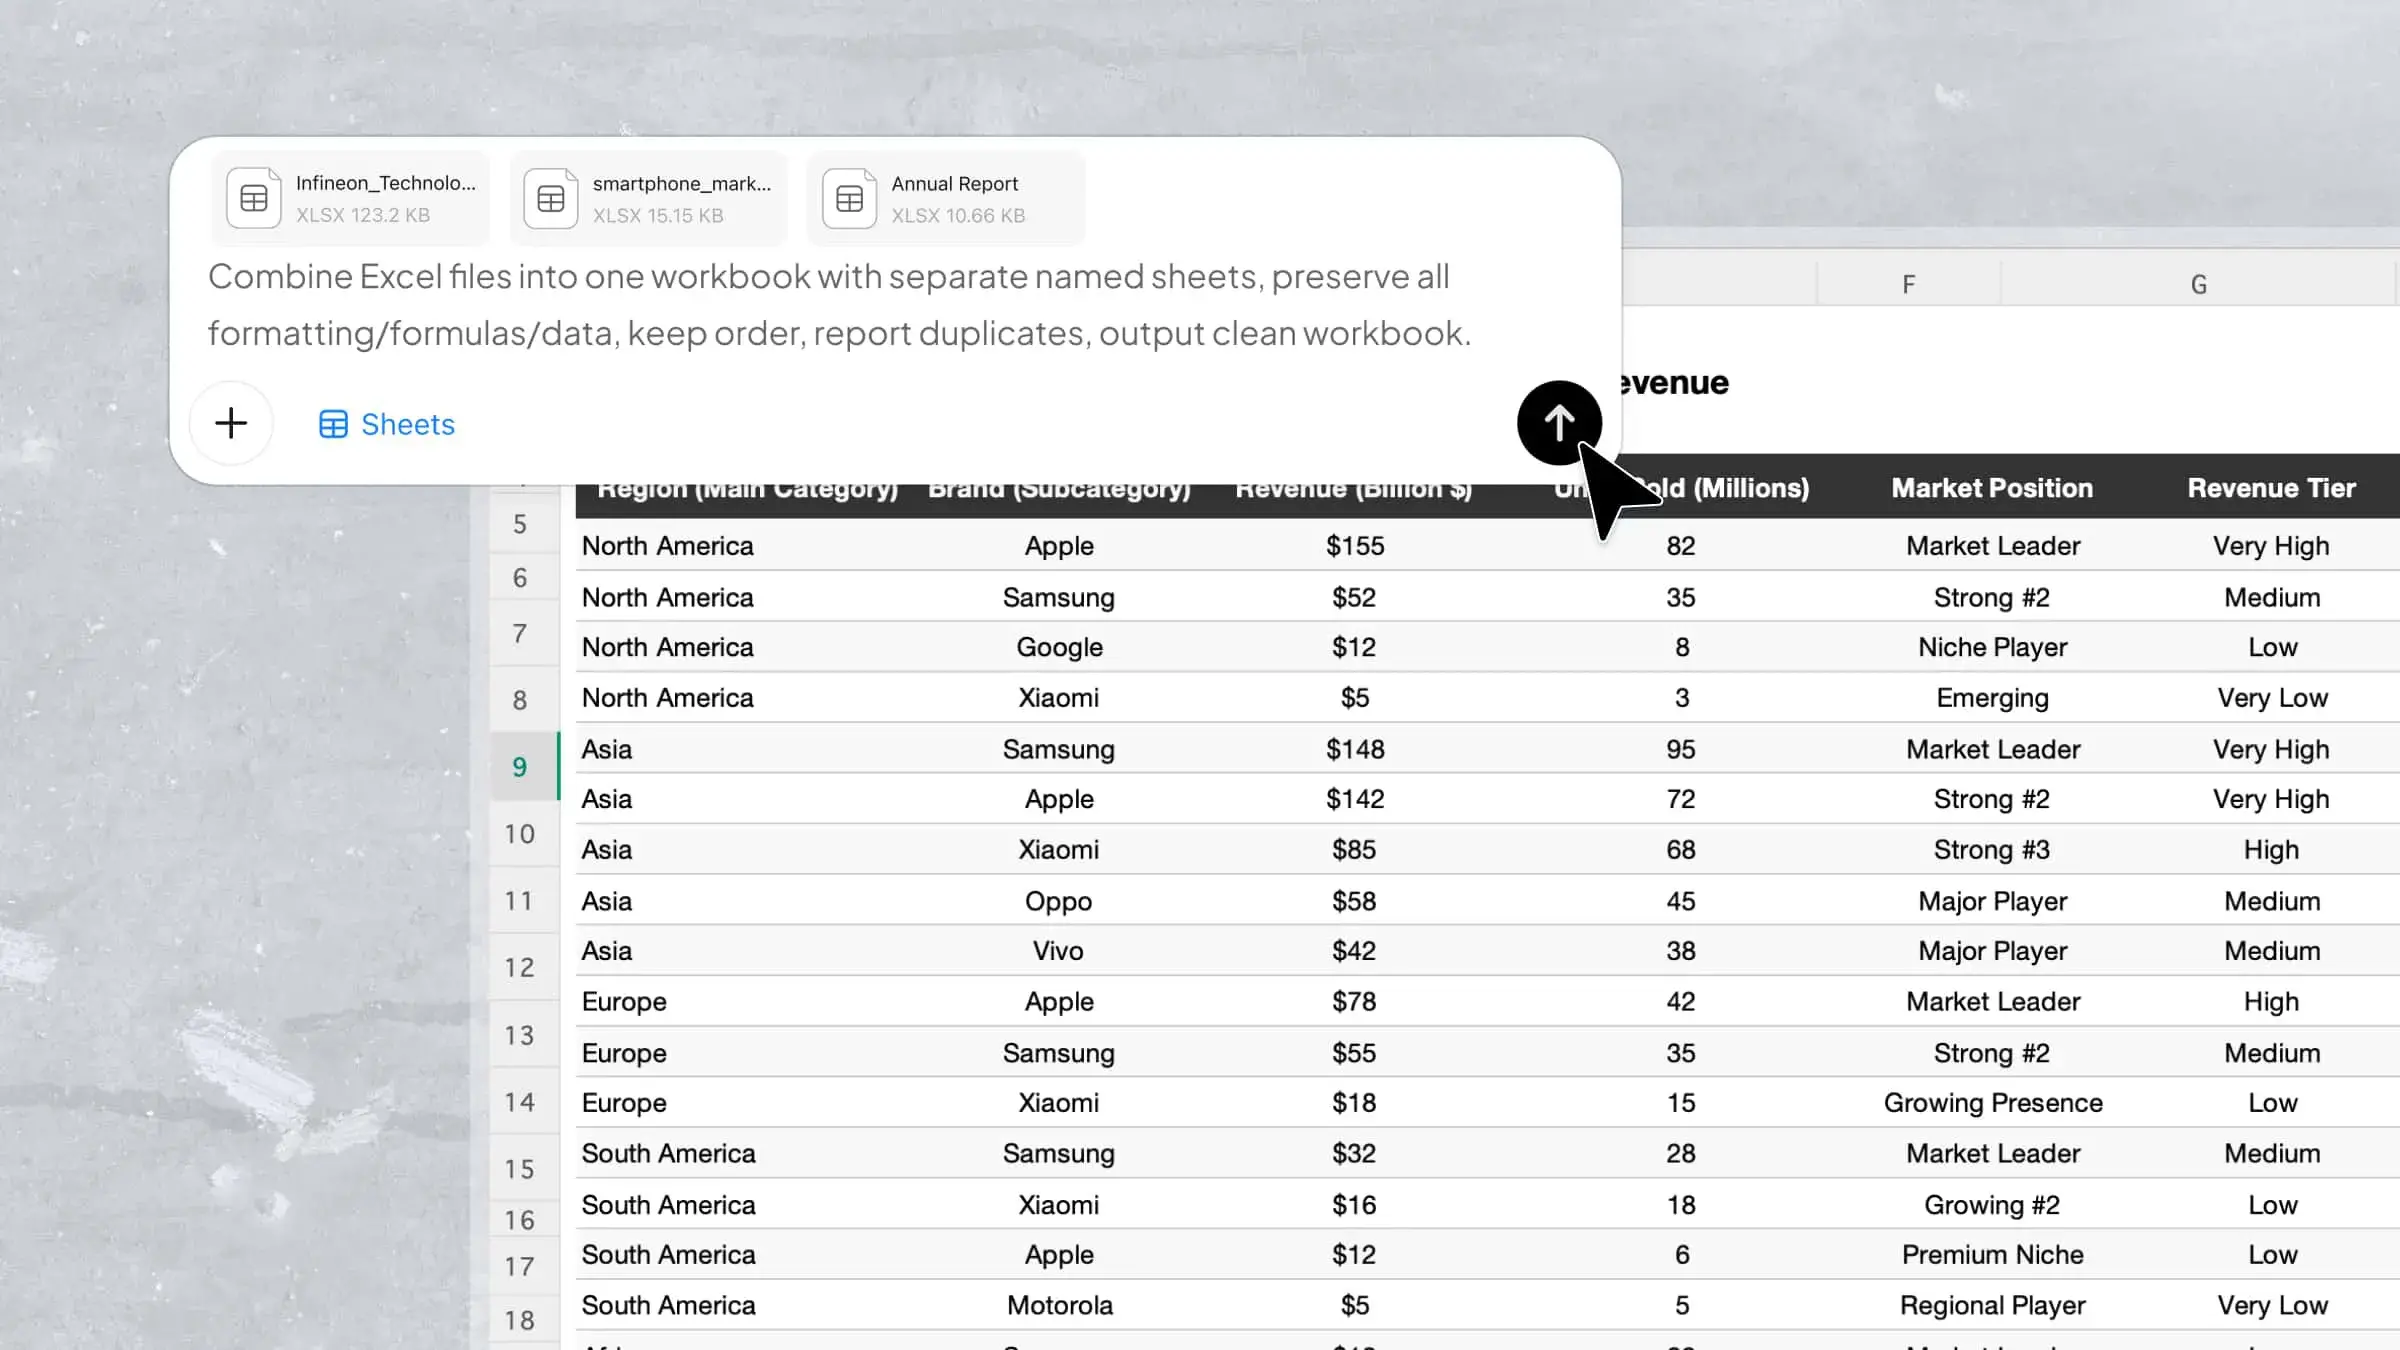Open the smartphone_mark... XLSX attachment
Screen dimensions: 2400x1350
click(x=649, y=198)
